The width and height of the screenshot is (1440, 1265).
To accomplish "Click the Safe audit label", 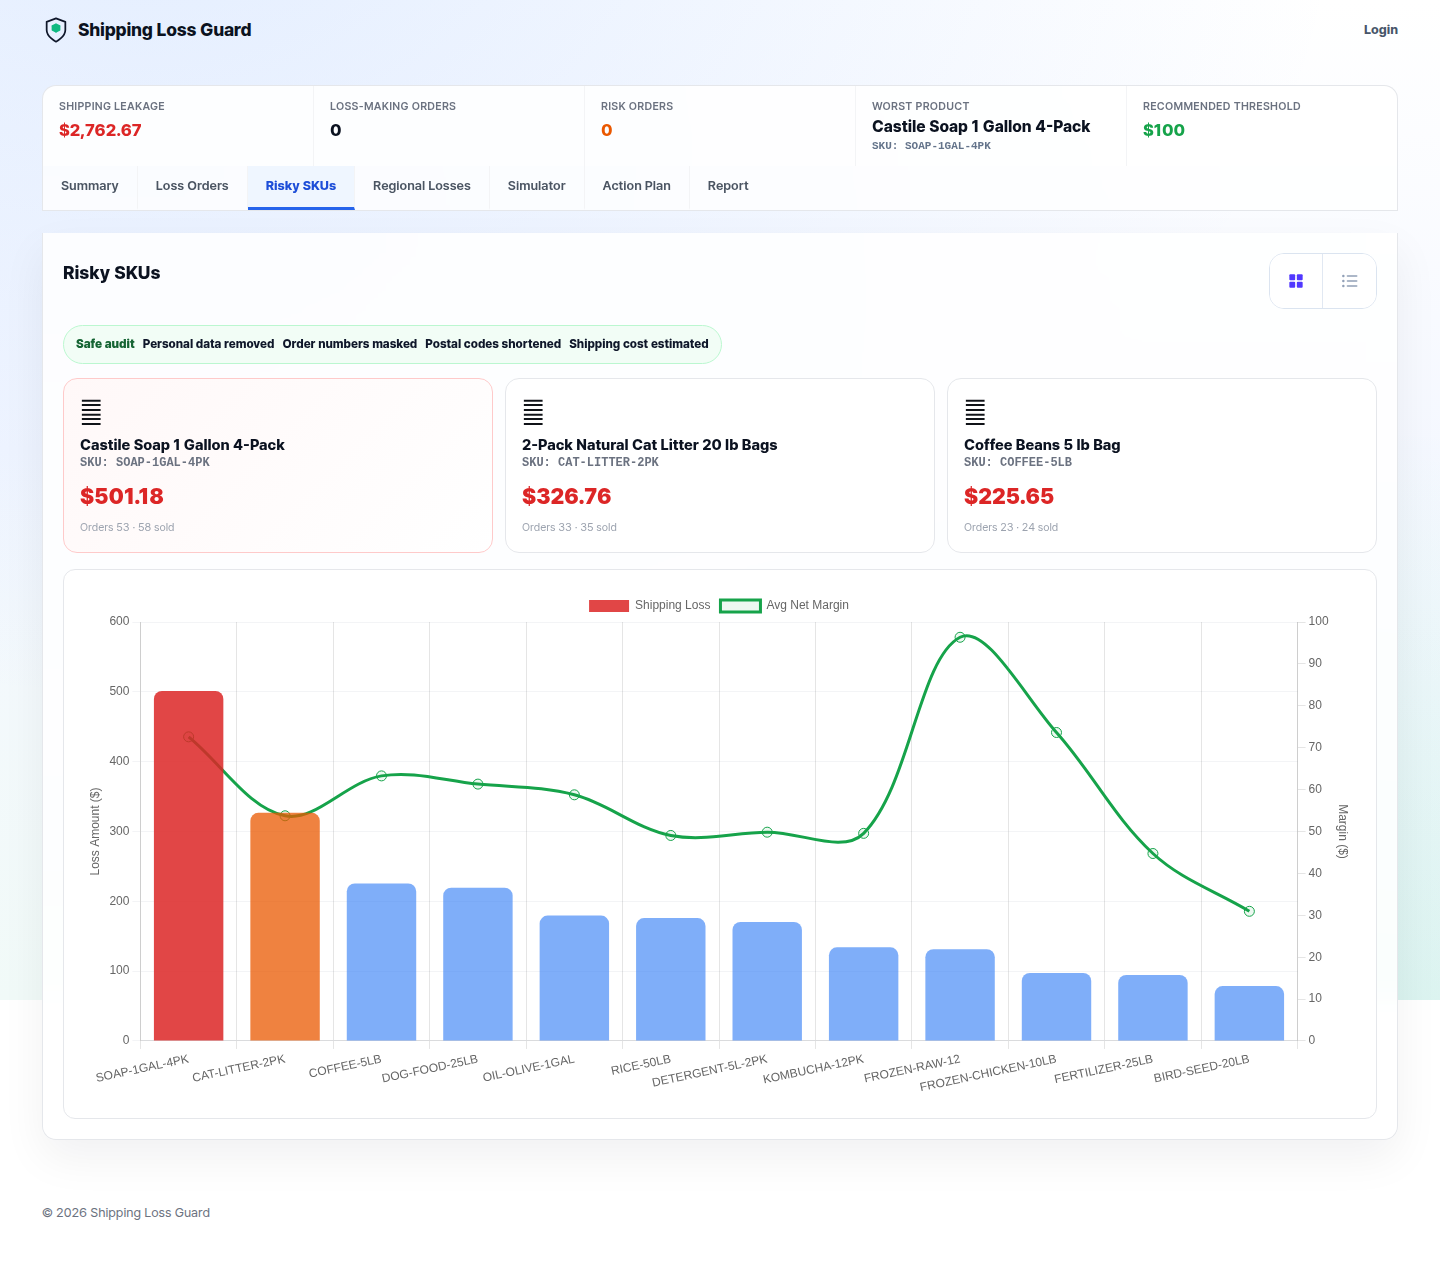I will tap(105, 344).
